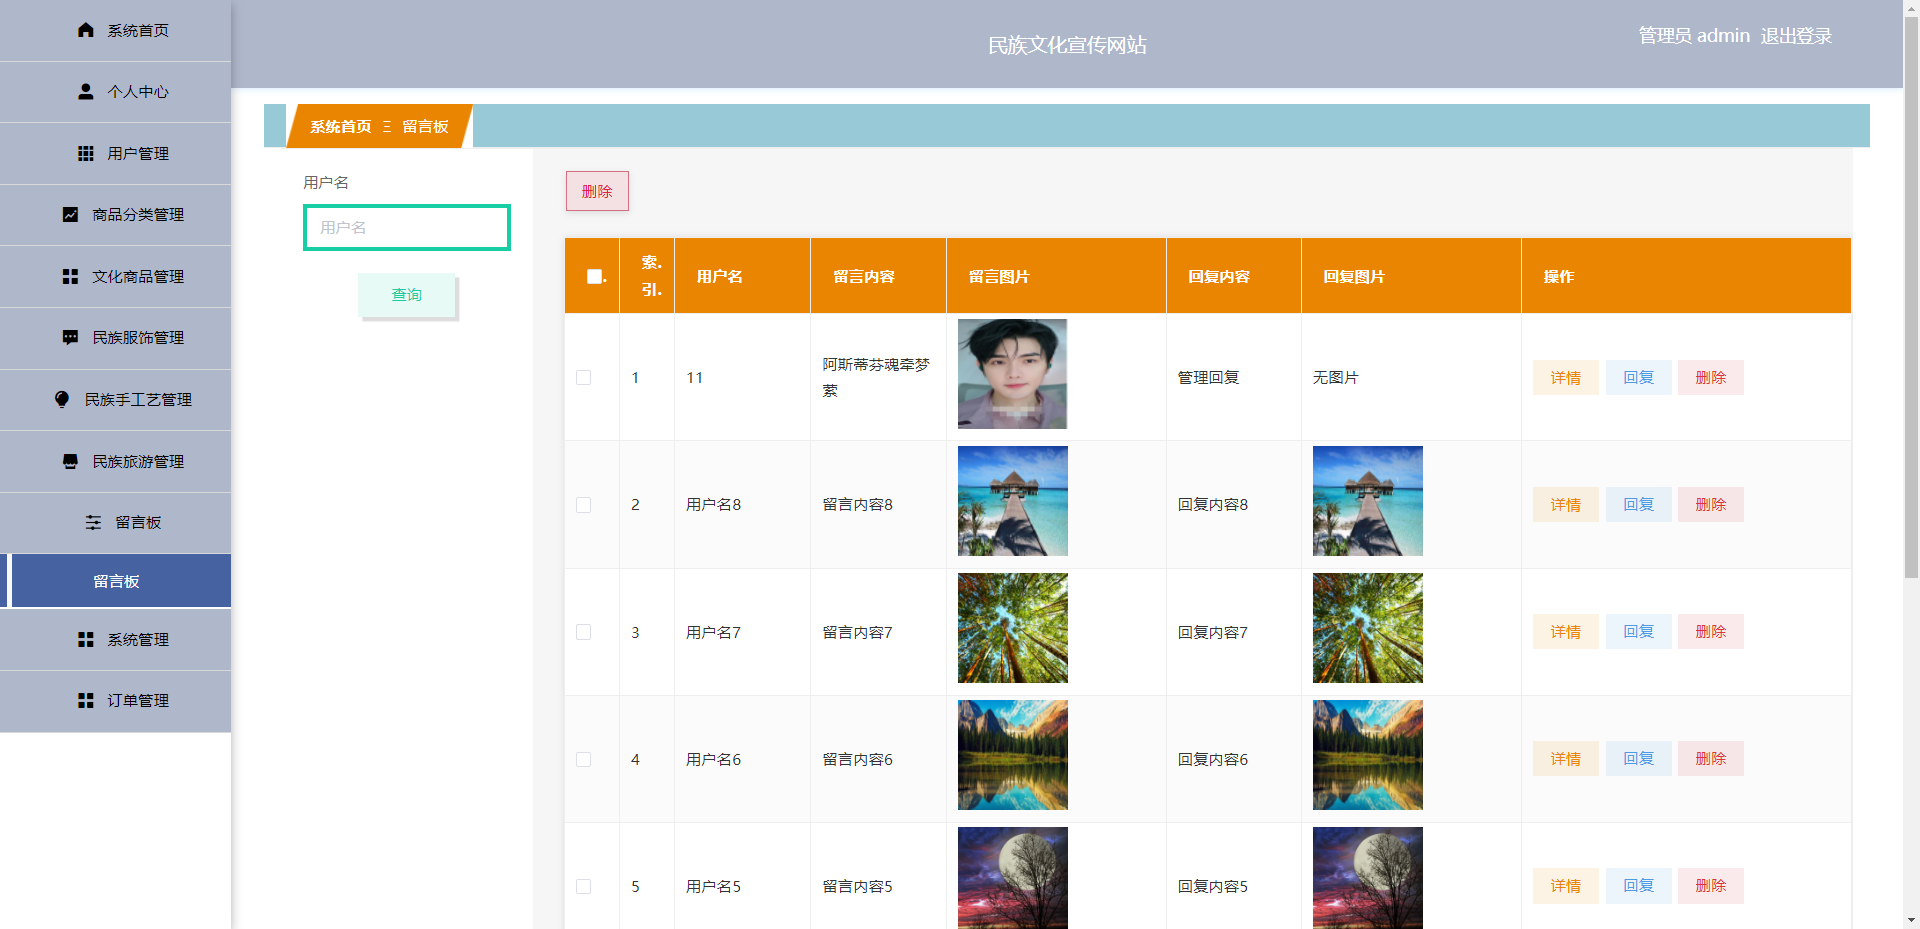The height and width of the screenshot is (929, 1920).
Task: Click the chat bubble icon for 民族服饰管理
Action: click(x=70, y=337)
